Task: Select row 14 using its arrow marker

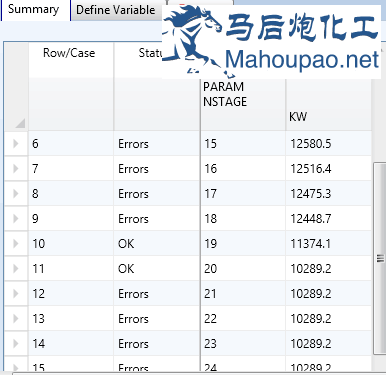Action: click(x=16, y=344)
